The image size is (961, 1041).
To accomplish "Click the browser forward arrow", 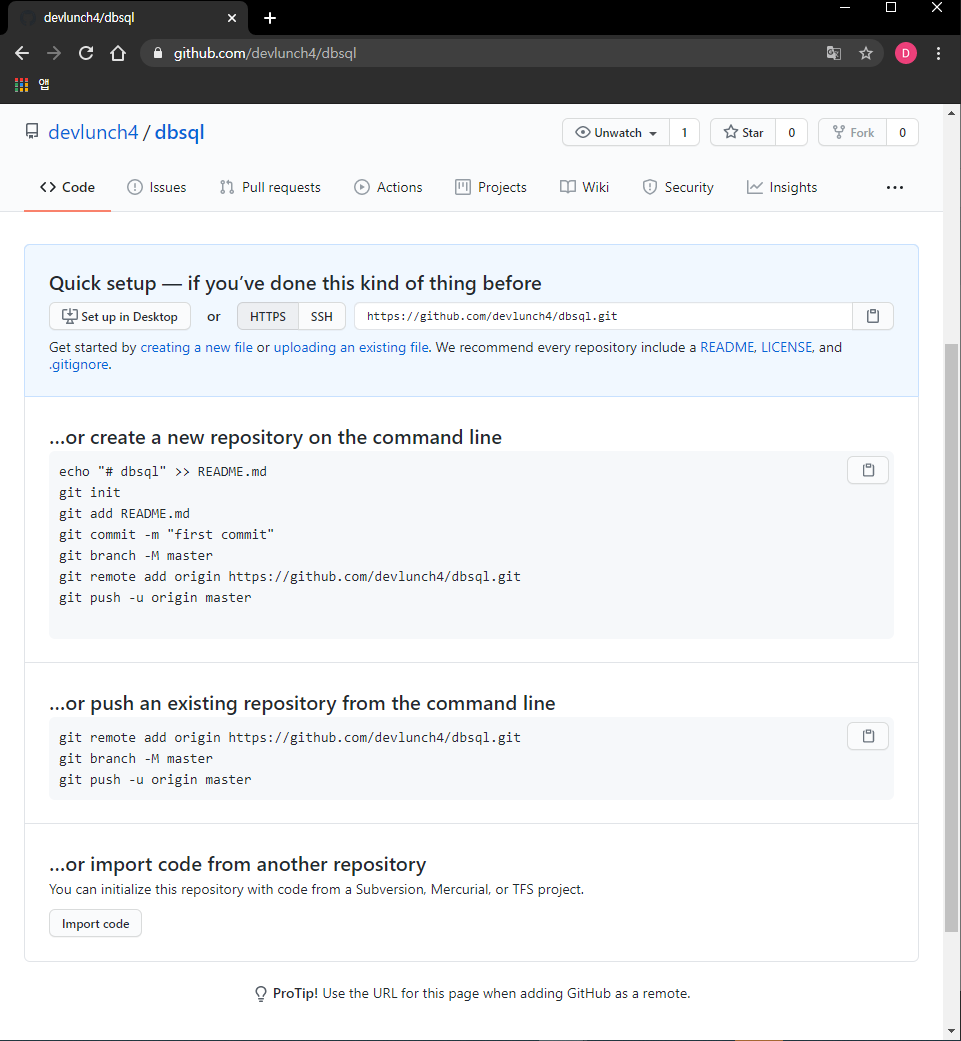I will pos(54,53).
